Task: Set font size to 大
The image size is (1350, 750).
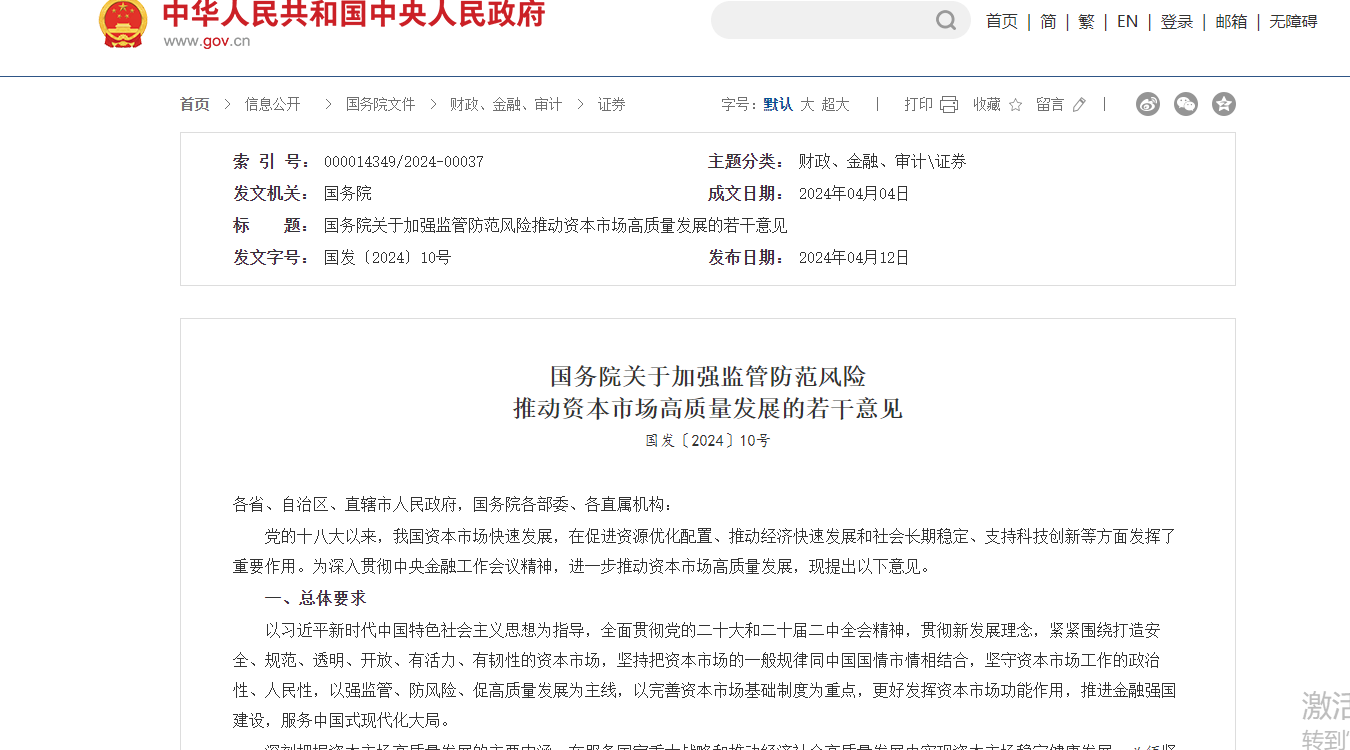Action: pyautogui.click(x=807, y=105)
